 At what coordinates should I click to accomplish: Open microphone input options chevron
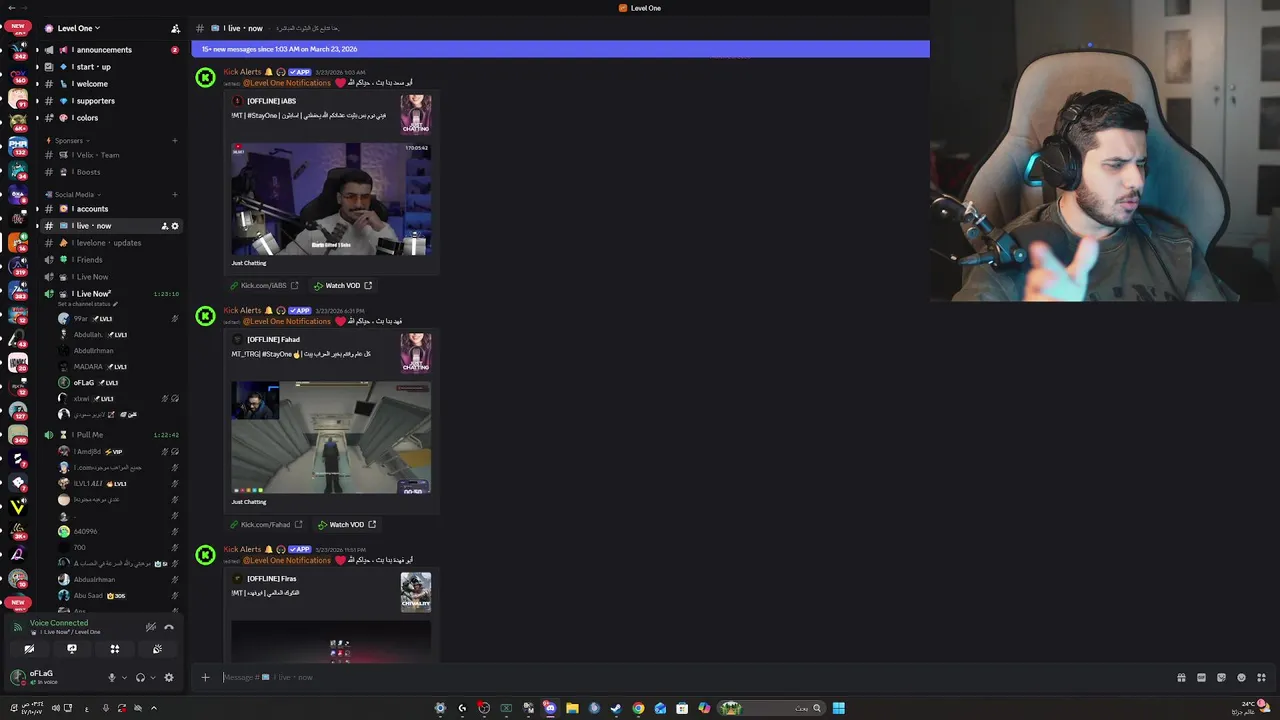tap(124, 677)
